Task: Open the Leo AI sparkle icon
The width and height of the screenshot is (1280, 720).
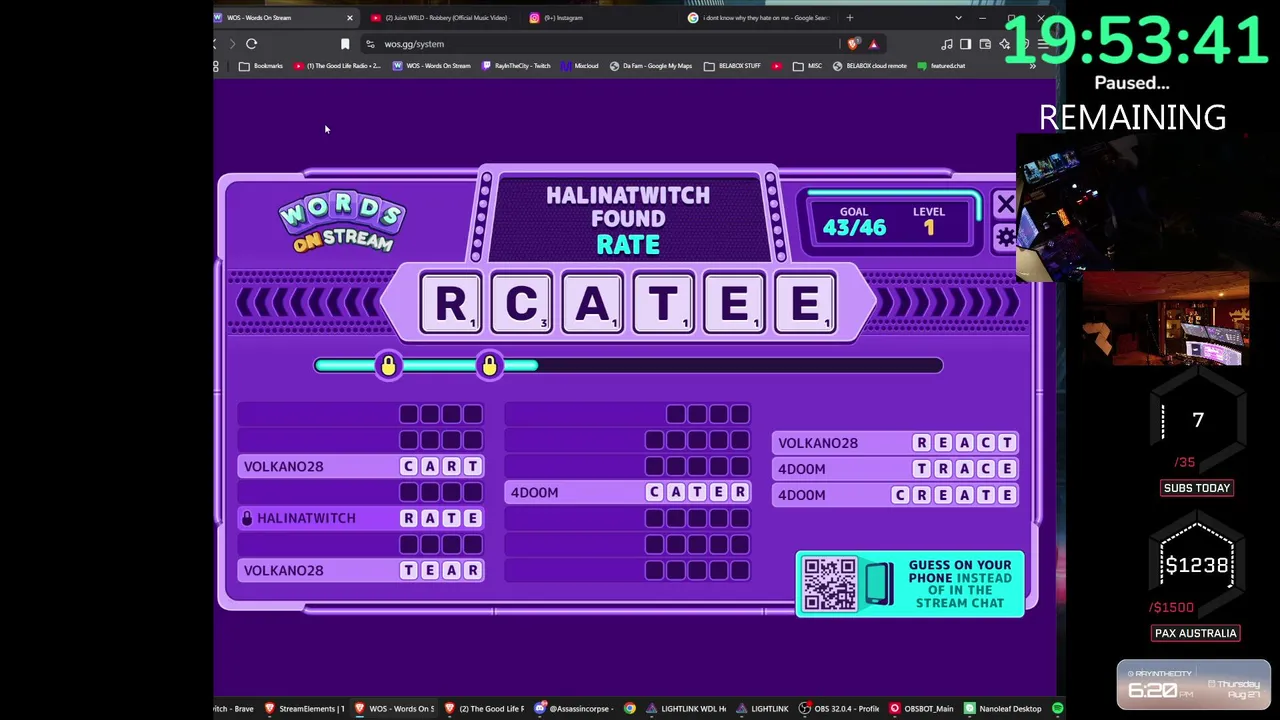Action: [x=1004, y=44]
